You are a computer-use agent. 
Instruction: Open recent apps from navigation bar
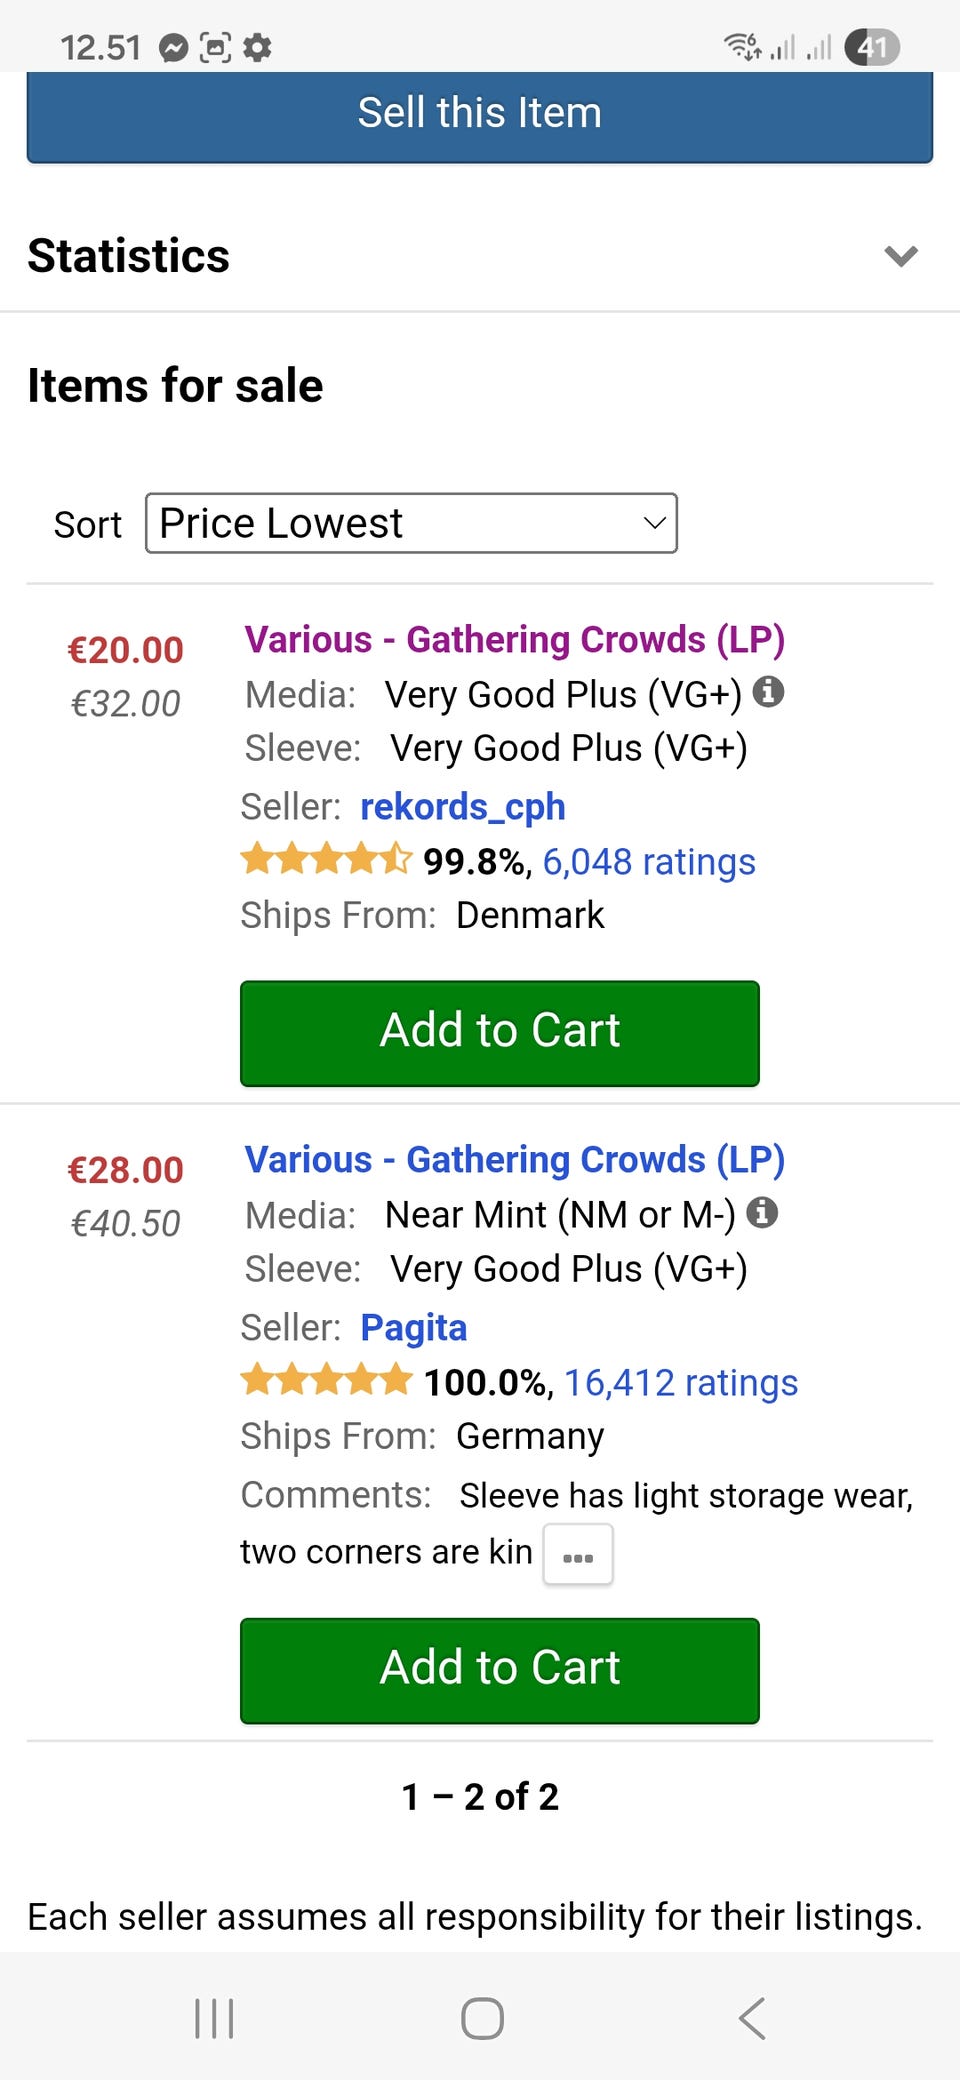pos(214,2018)
